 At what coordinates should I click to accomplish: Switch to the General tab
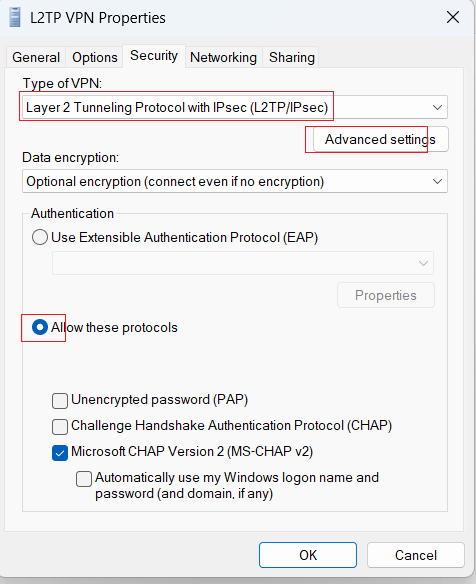(36, 57)
